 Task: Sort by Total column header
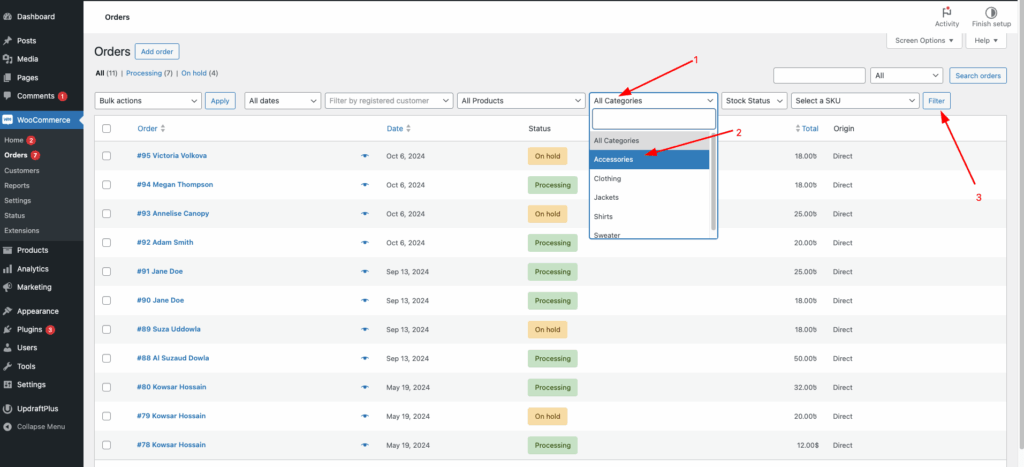tap(807, 129)
